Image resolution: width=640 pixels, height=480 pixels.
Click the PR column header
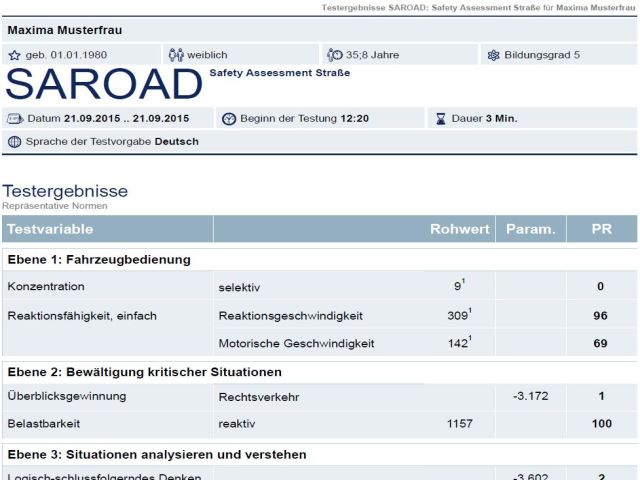602,229
